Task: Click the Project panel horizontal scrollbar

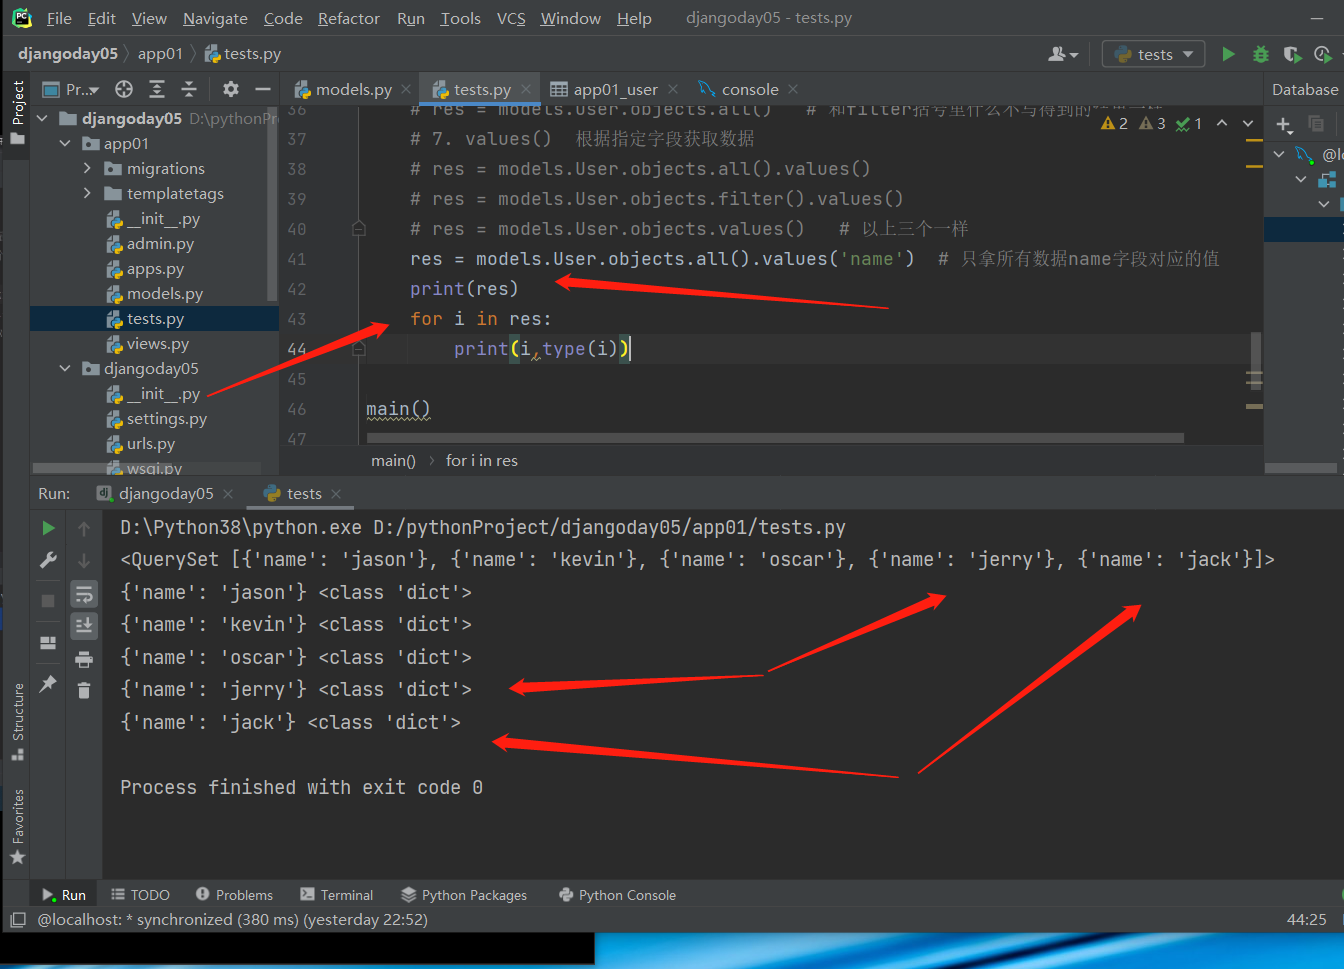Action: pos(147,468)
